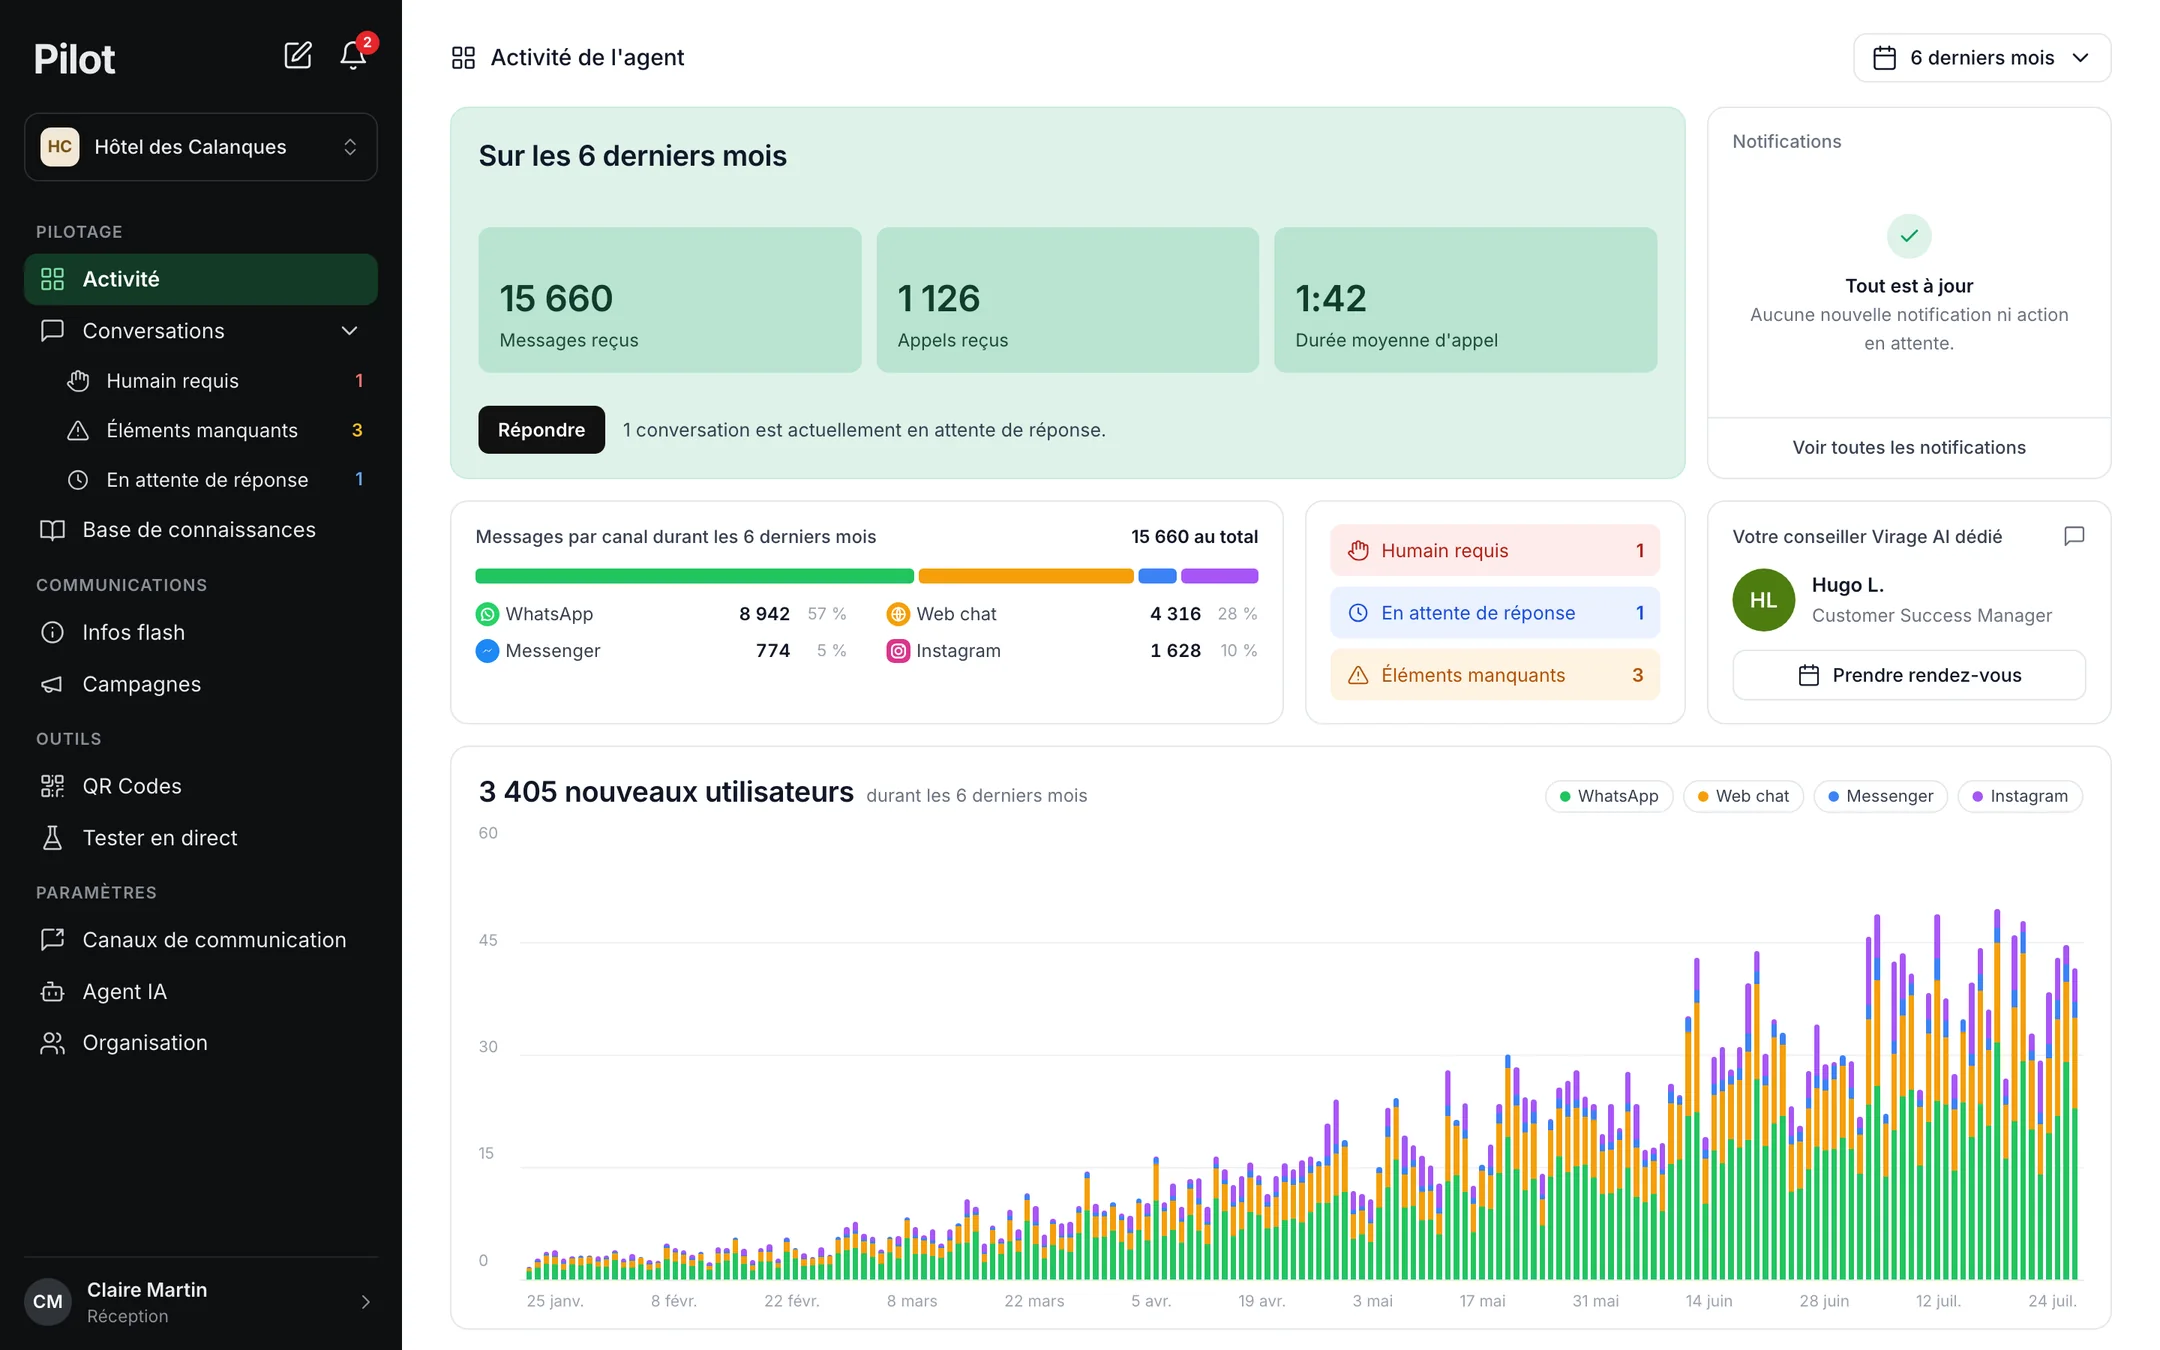Click the Web chat globe icon

(898, 614)
